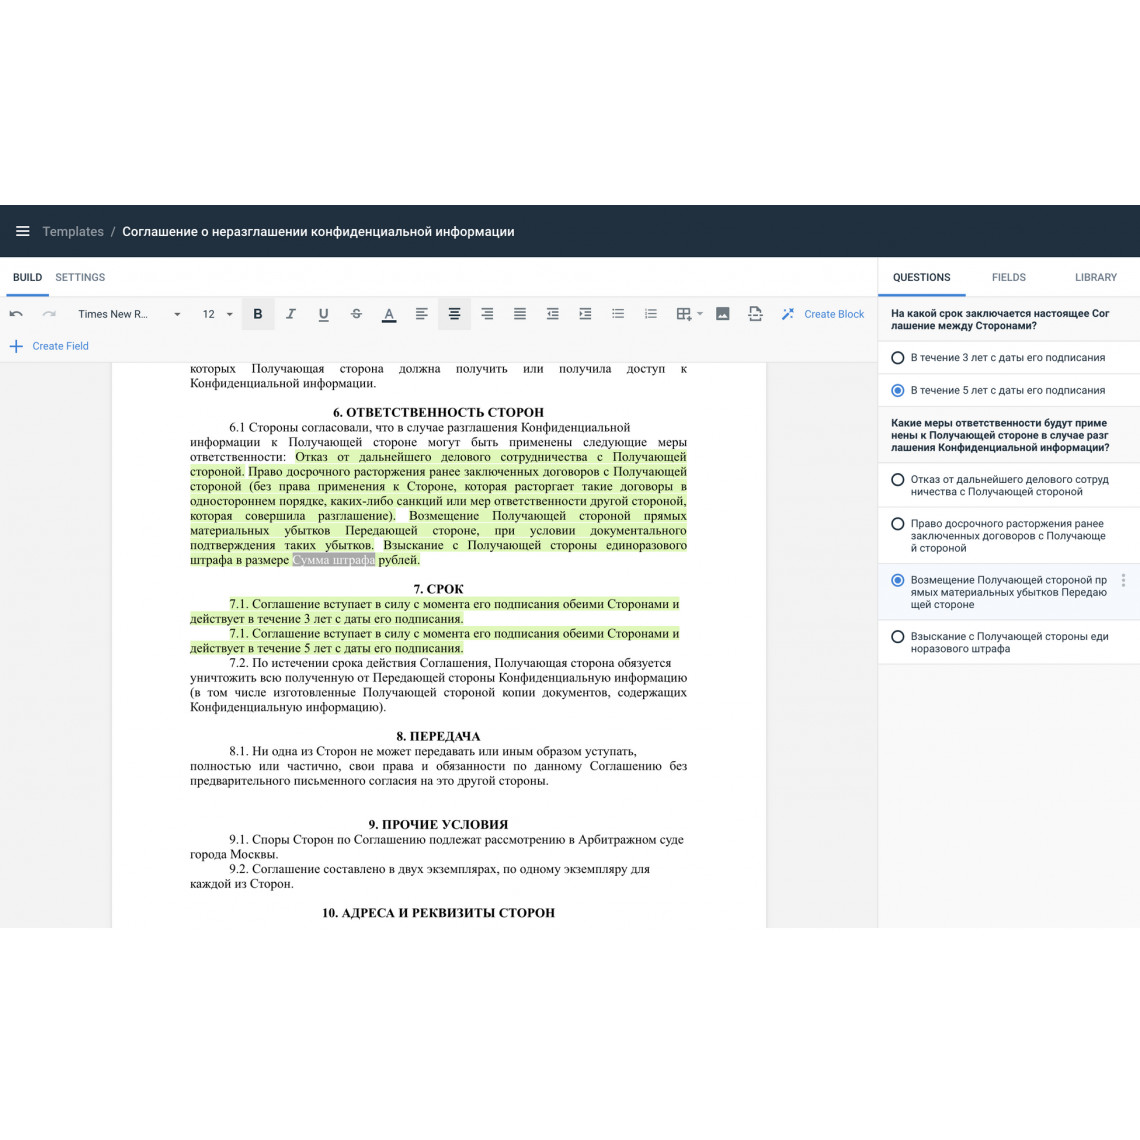This screenshot has width=1140, height=1140.
Task: Select 'Право досрочного расторжения' radio option
Action: point(898,524)
